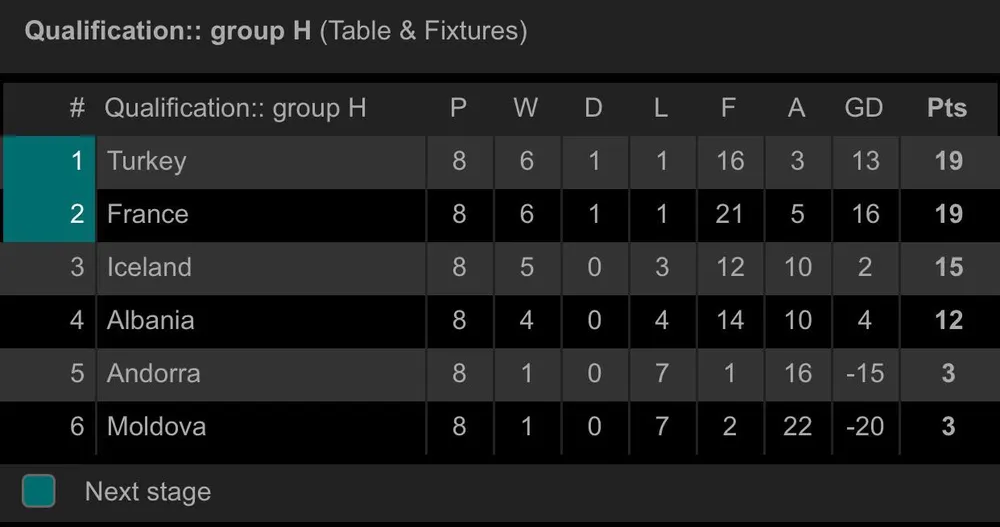Viewport: 1000px width, 527px height.
Task: Click the A goals-against column header
Action: coord(796,108)
